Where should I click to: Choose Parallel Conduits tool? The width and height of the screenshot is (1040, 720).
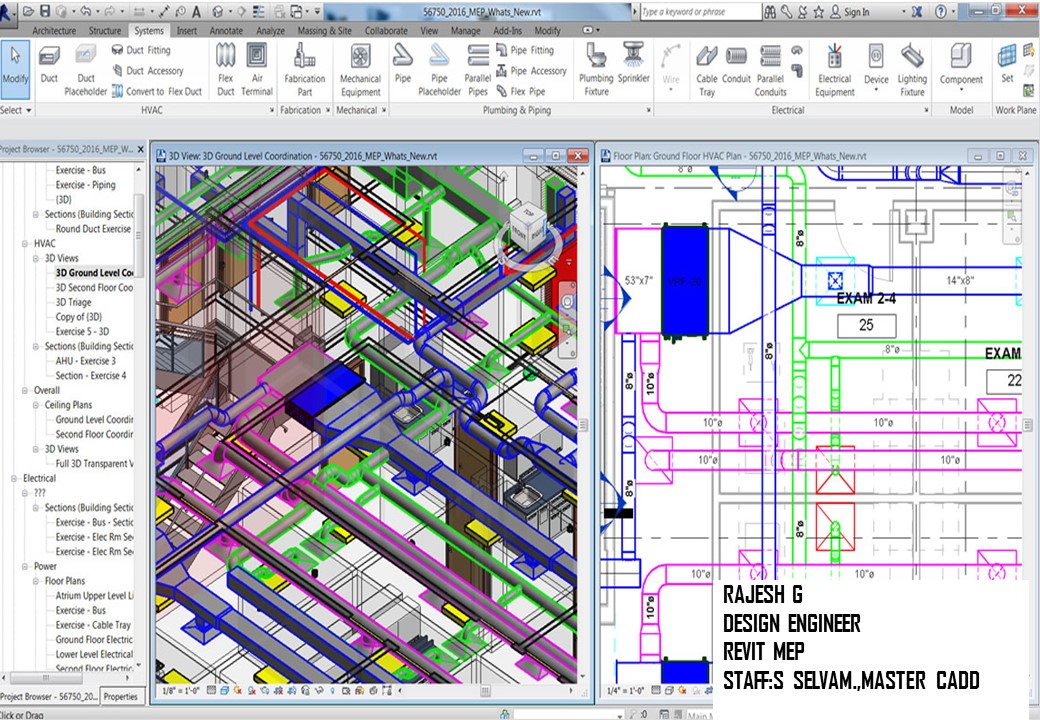(770, 70)
